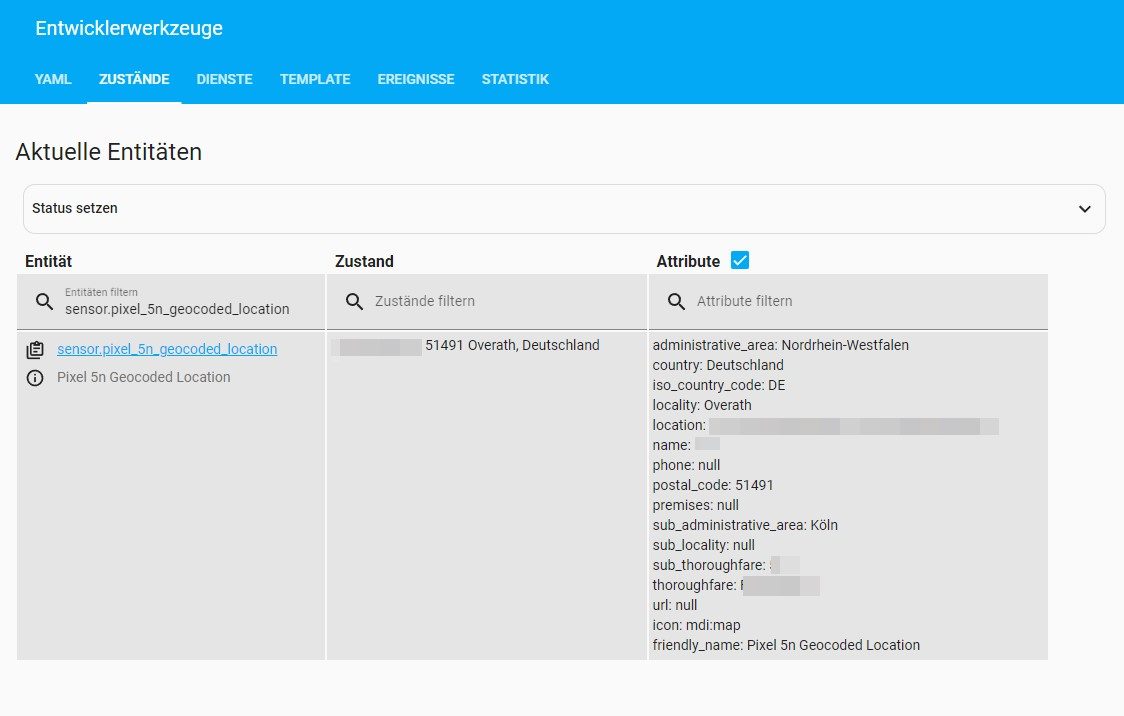This screenshot has height=716, width=1124.
Task: Switch to the STATISTIK tab
Action: coord(515,79)
